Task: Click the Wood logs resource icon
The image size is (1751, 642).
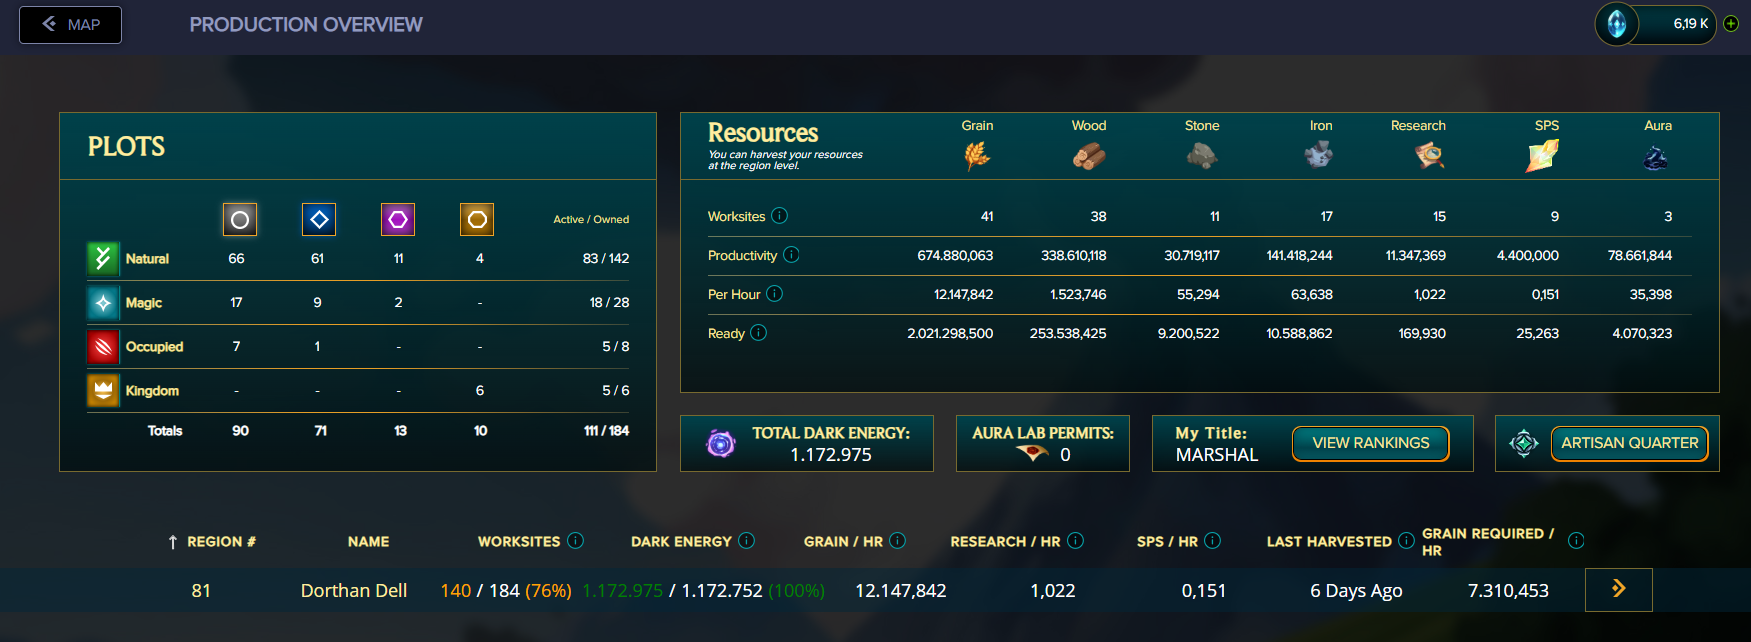Action: coord(1089,156)
